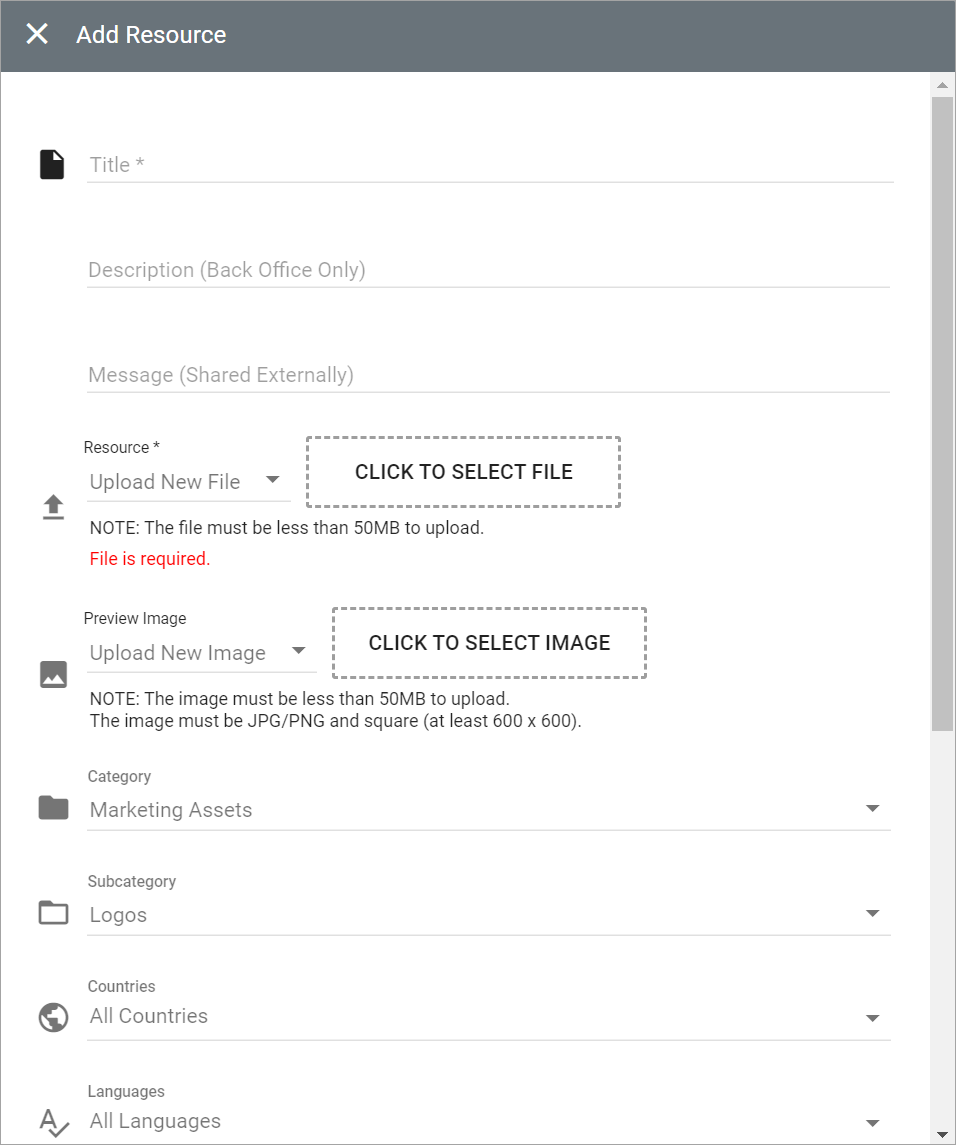956x1145 pixels.
Task: Click the note about JPG/PNG square image
Action: (x=335, y=721)
